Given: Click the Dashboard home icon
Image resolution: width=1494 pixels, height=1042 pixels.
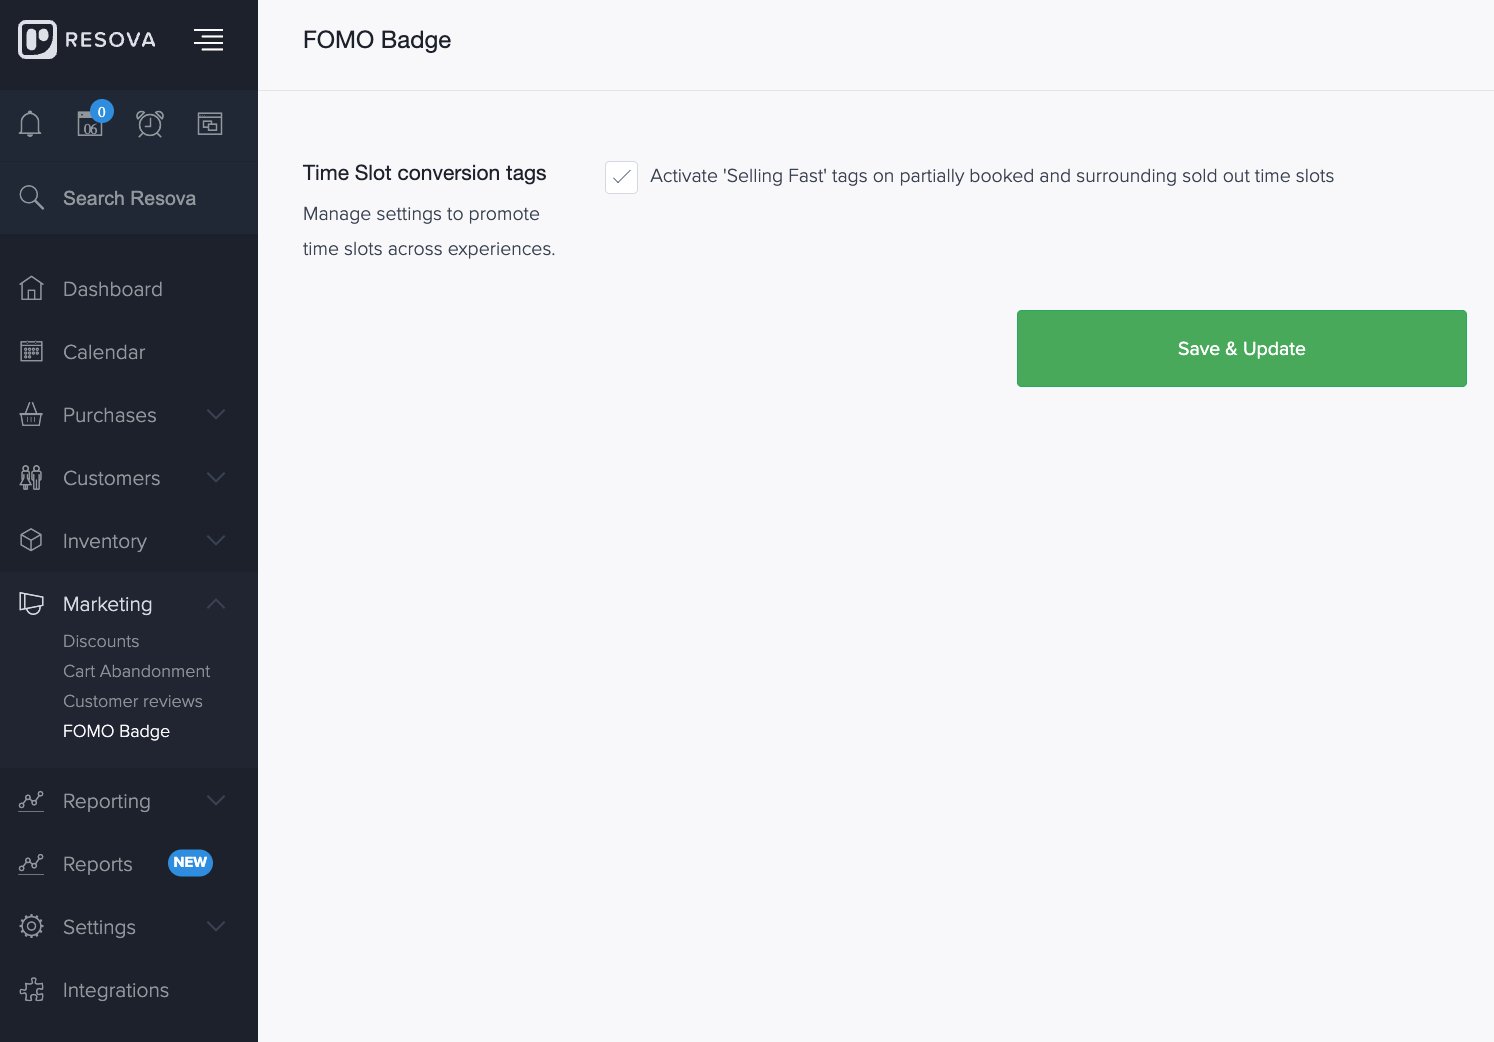Looking at the screenshot, I should tap(31, 288).
